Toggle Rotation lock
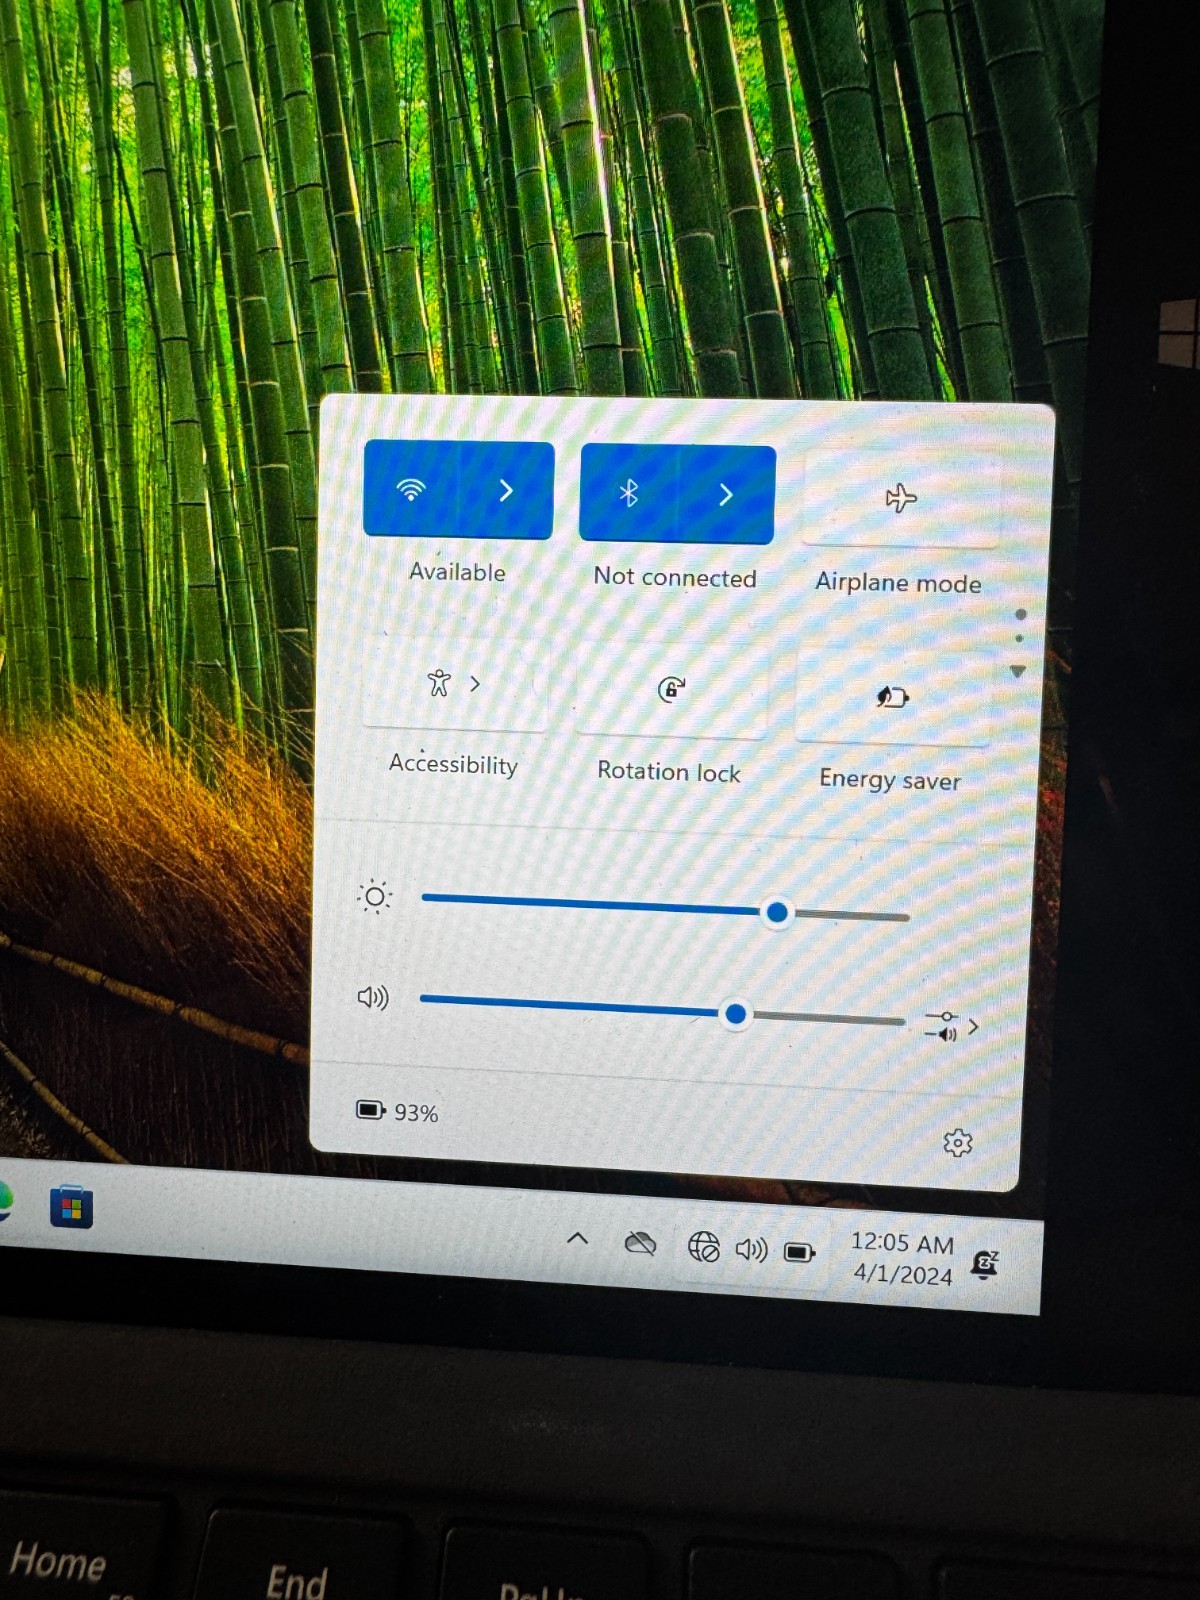The width and height of the screenshot is (1200, 1600). pos(672,689)
